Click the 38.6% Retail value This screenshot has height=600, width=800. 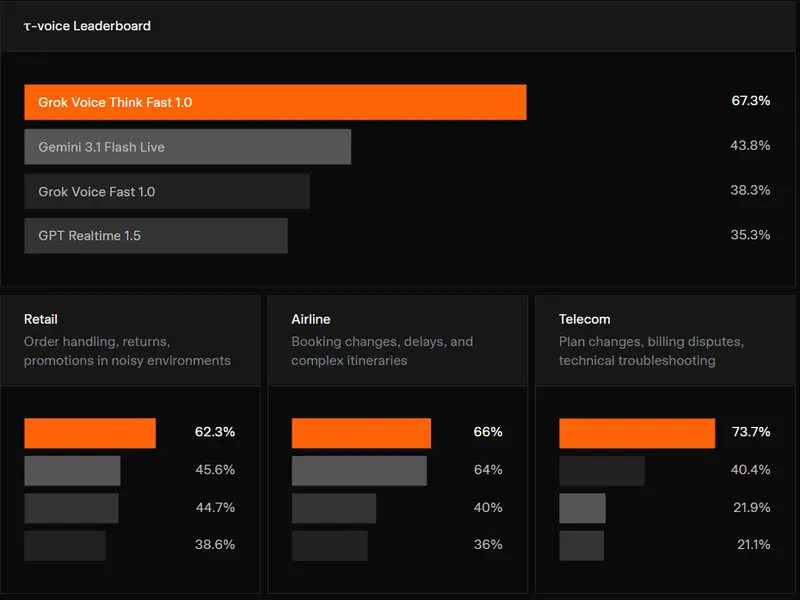pos(215,544)
